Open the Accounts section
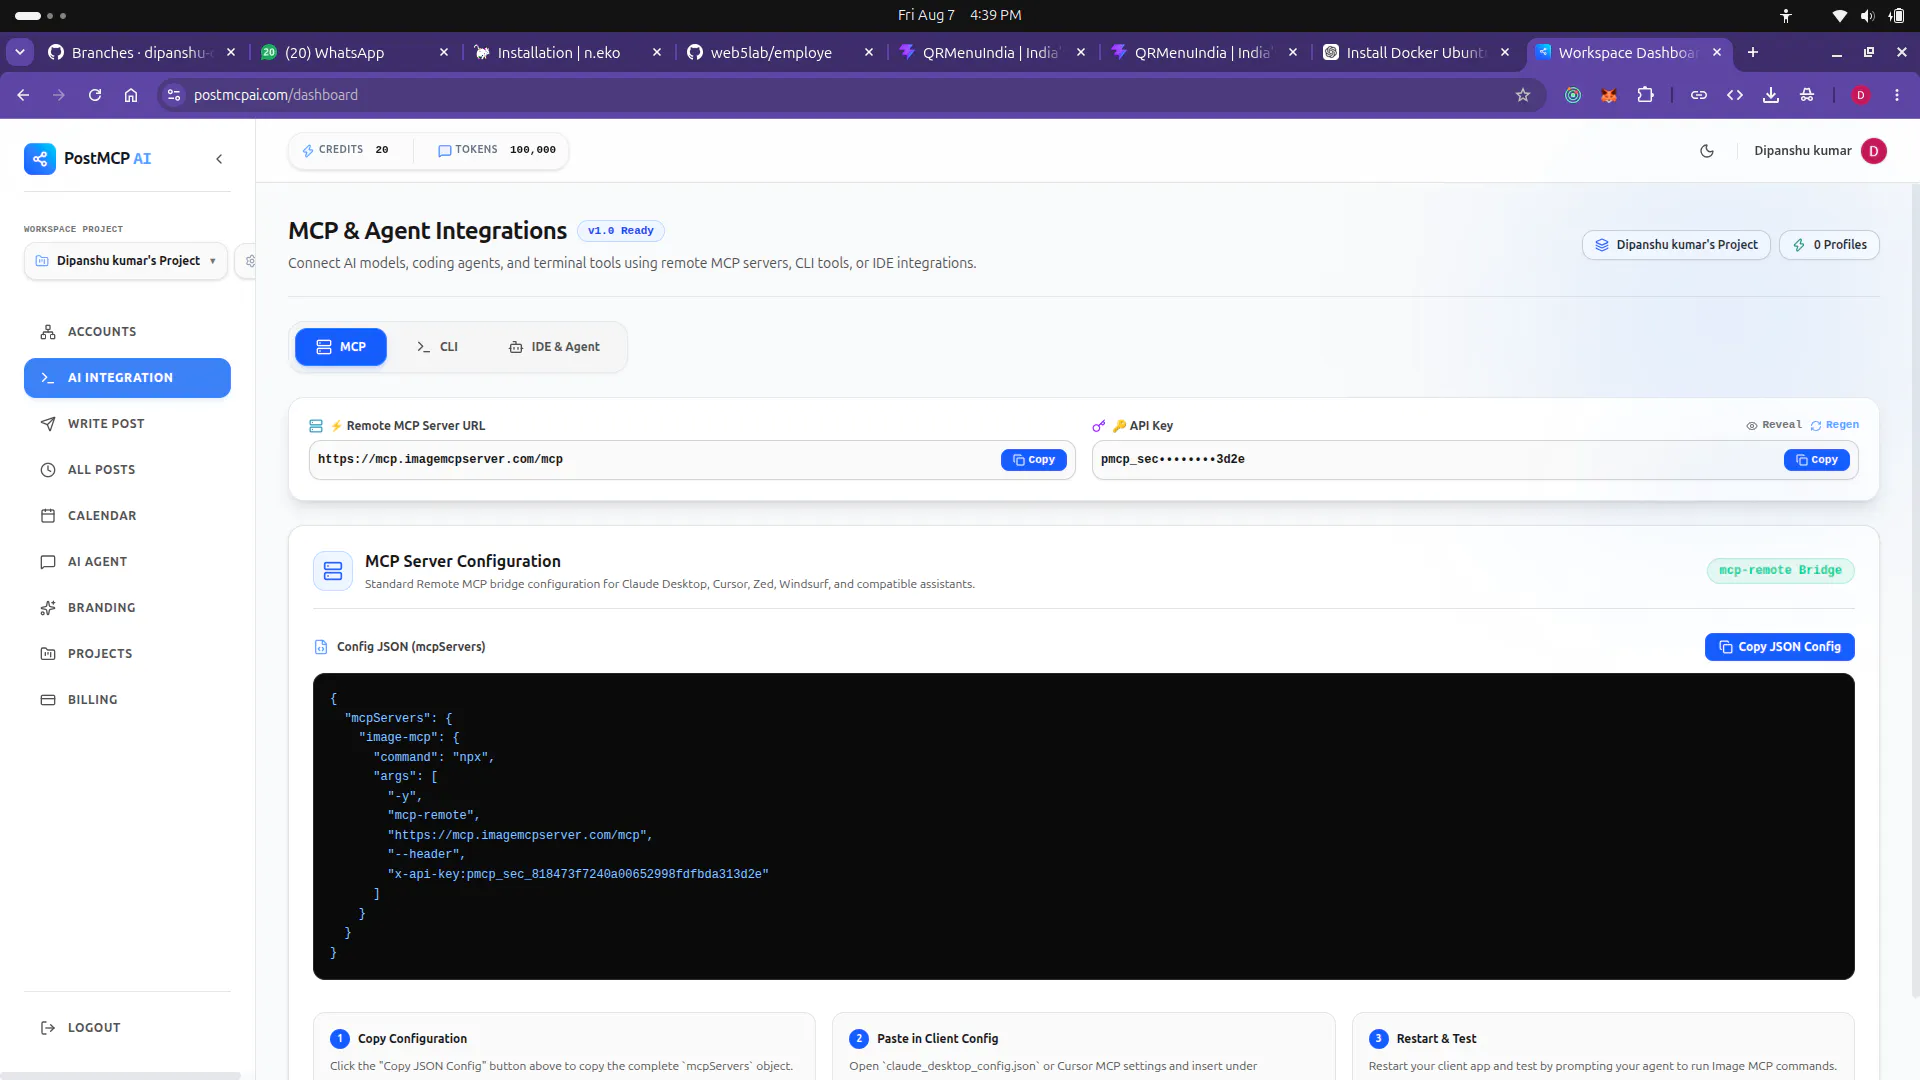This screenshot has height=1080, width=1920. click(x=127, y=332)
